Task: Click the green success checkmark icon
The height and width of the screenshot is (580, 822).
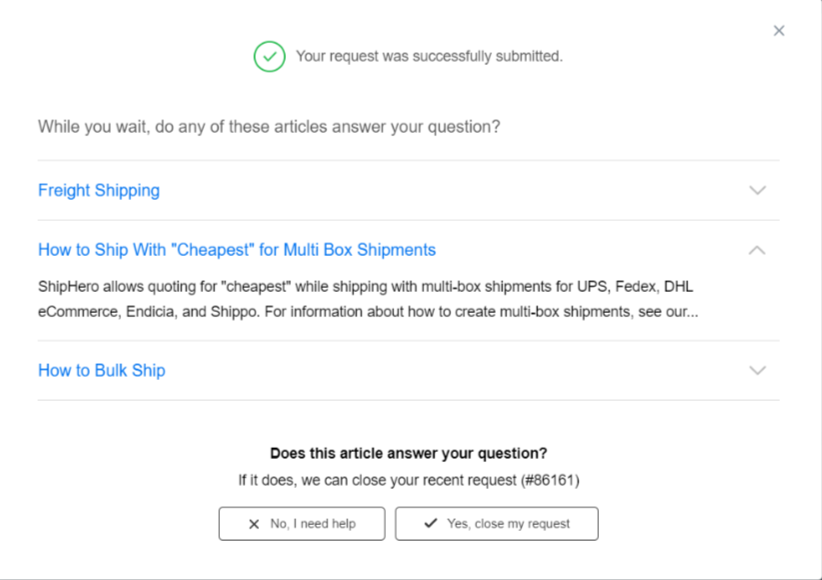Action: pyautogui.click(x=269, y=56)
